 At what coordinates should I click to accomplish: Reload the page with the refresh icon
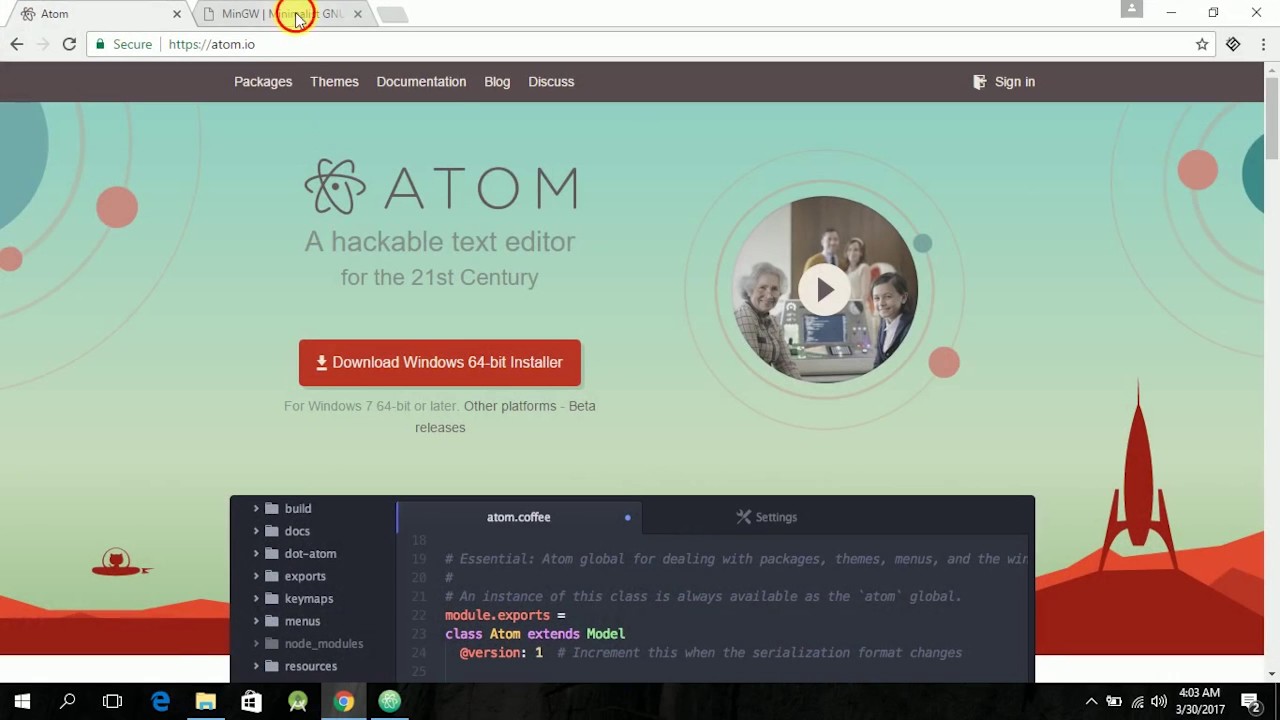click(69, 44)
